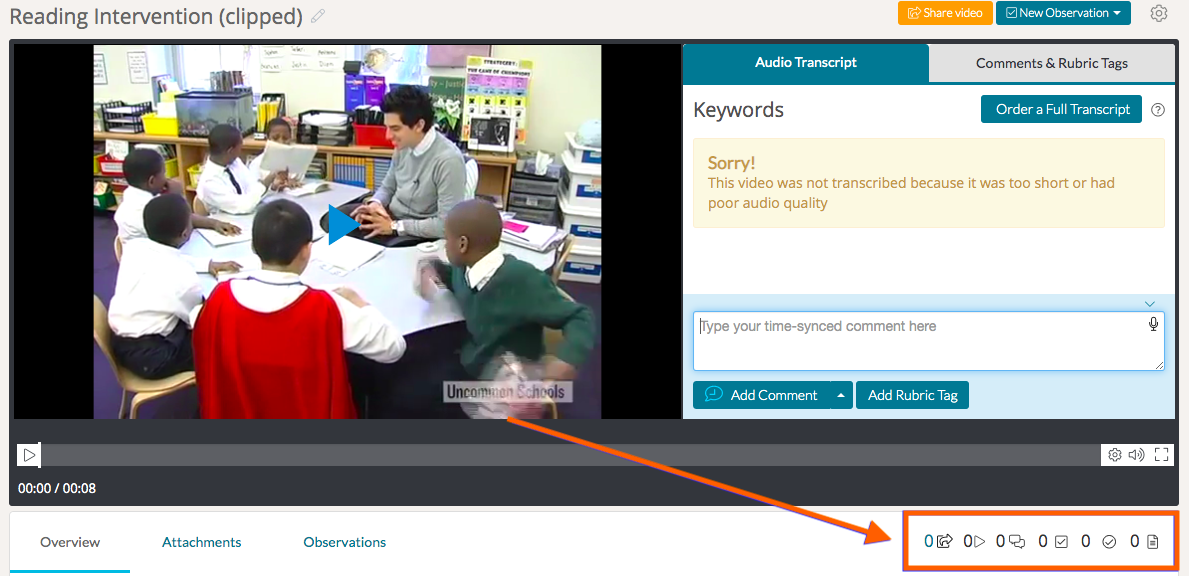
Task: Click the Share video button
Action: coord(945,13)
